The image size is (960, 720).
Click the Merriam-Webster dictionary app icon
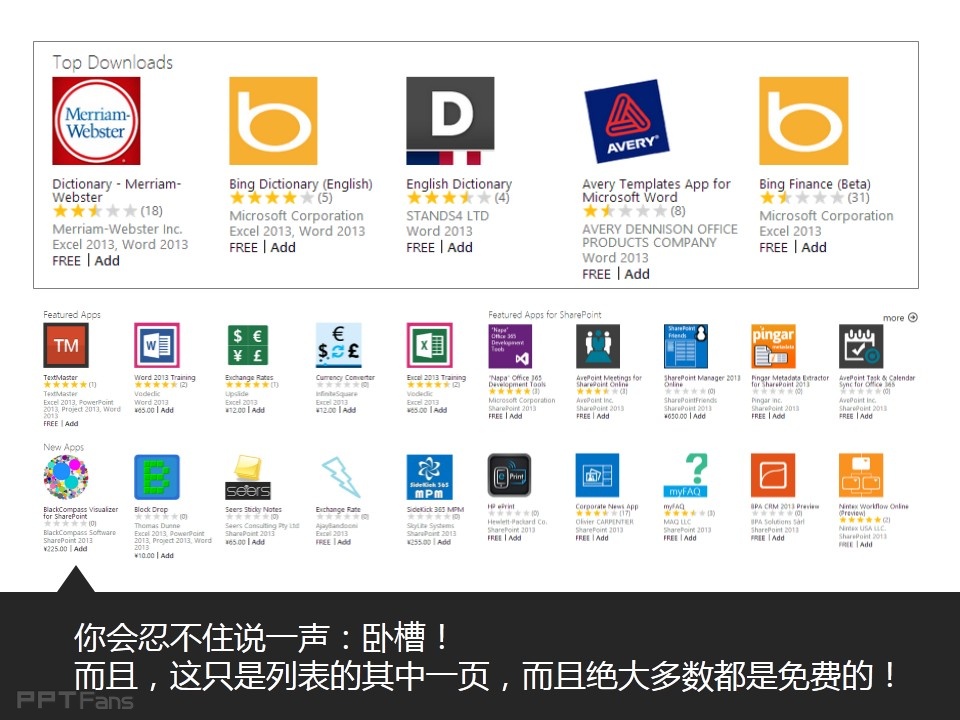coord(96,121)
